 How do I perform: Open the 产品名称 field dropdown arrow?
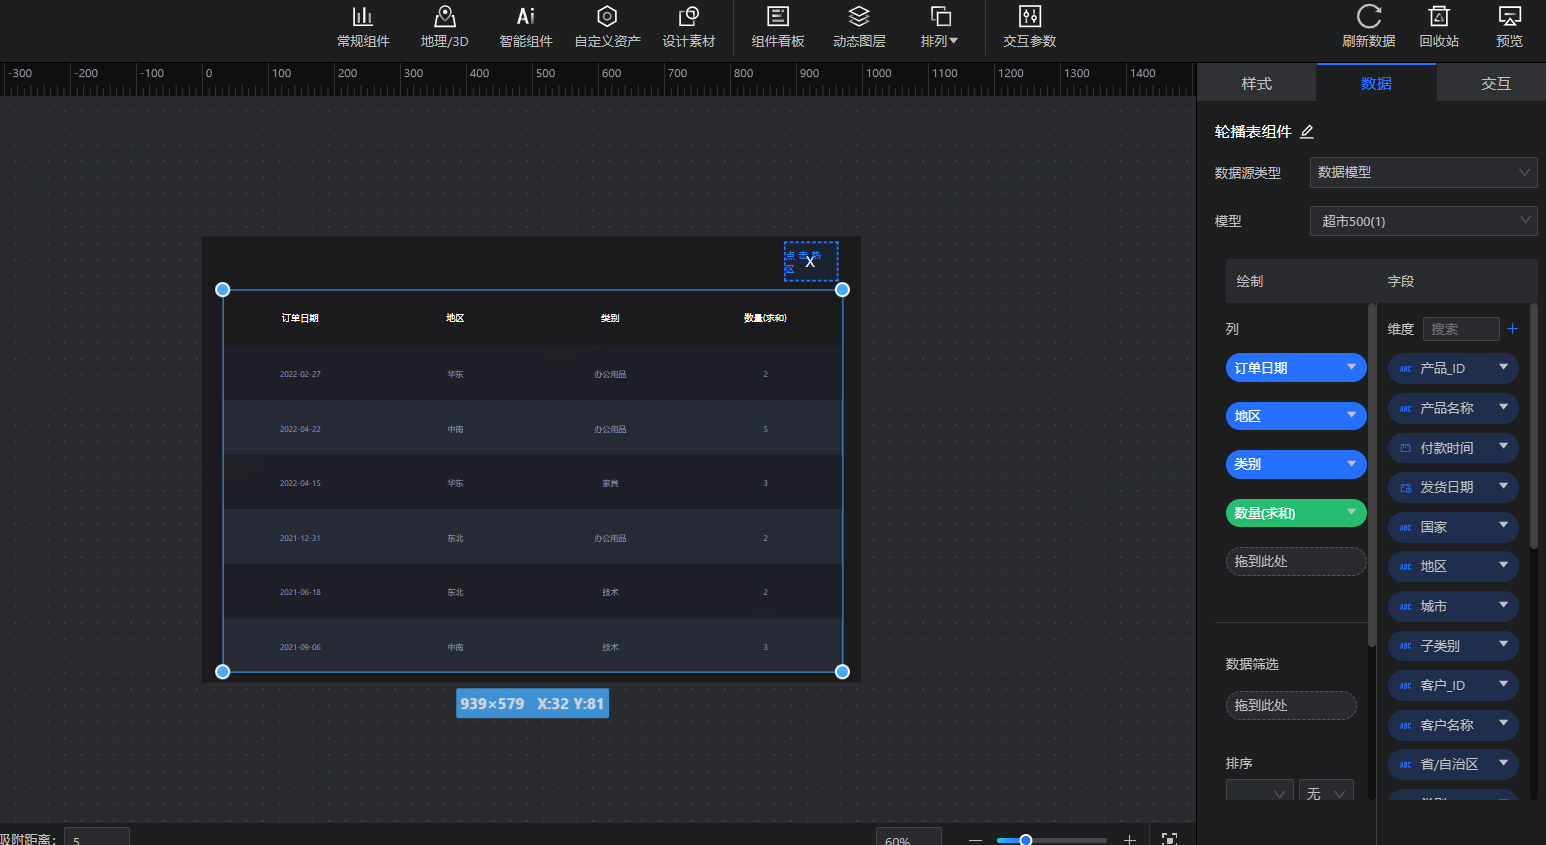tap(1503, 407)
